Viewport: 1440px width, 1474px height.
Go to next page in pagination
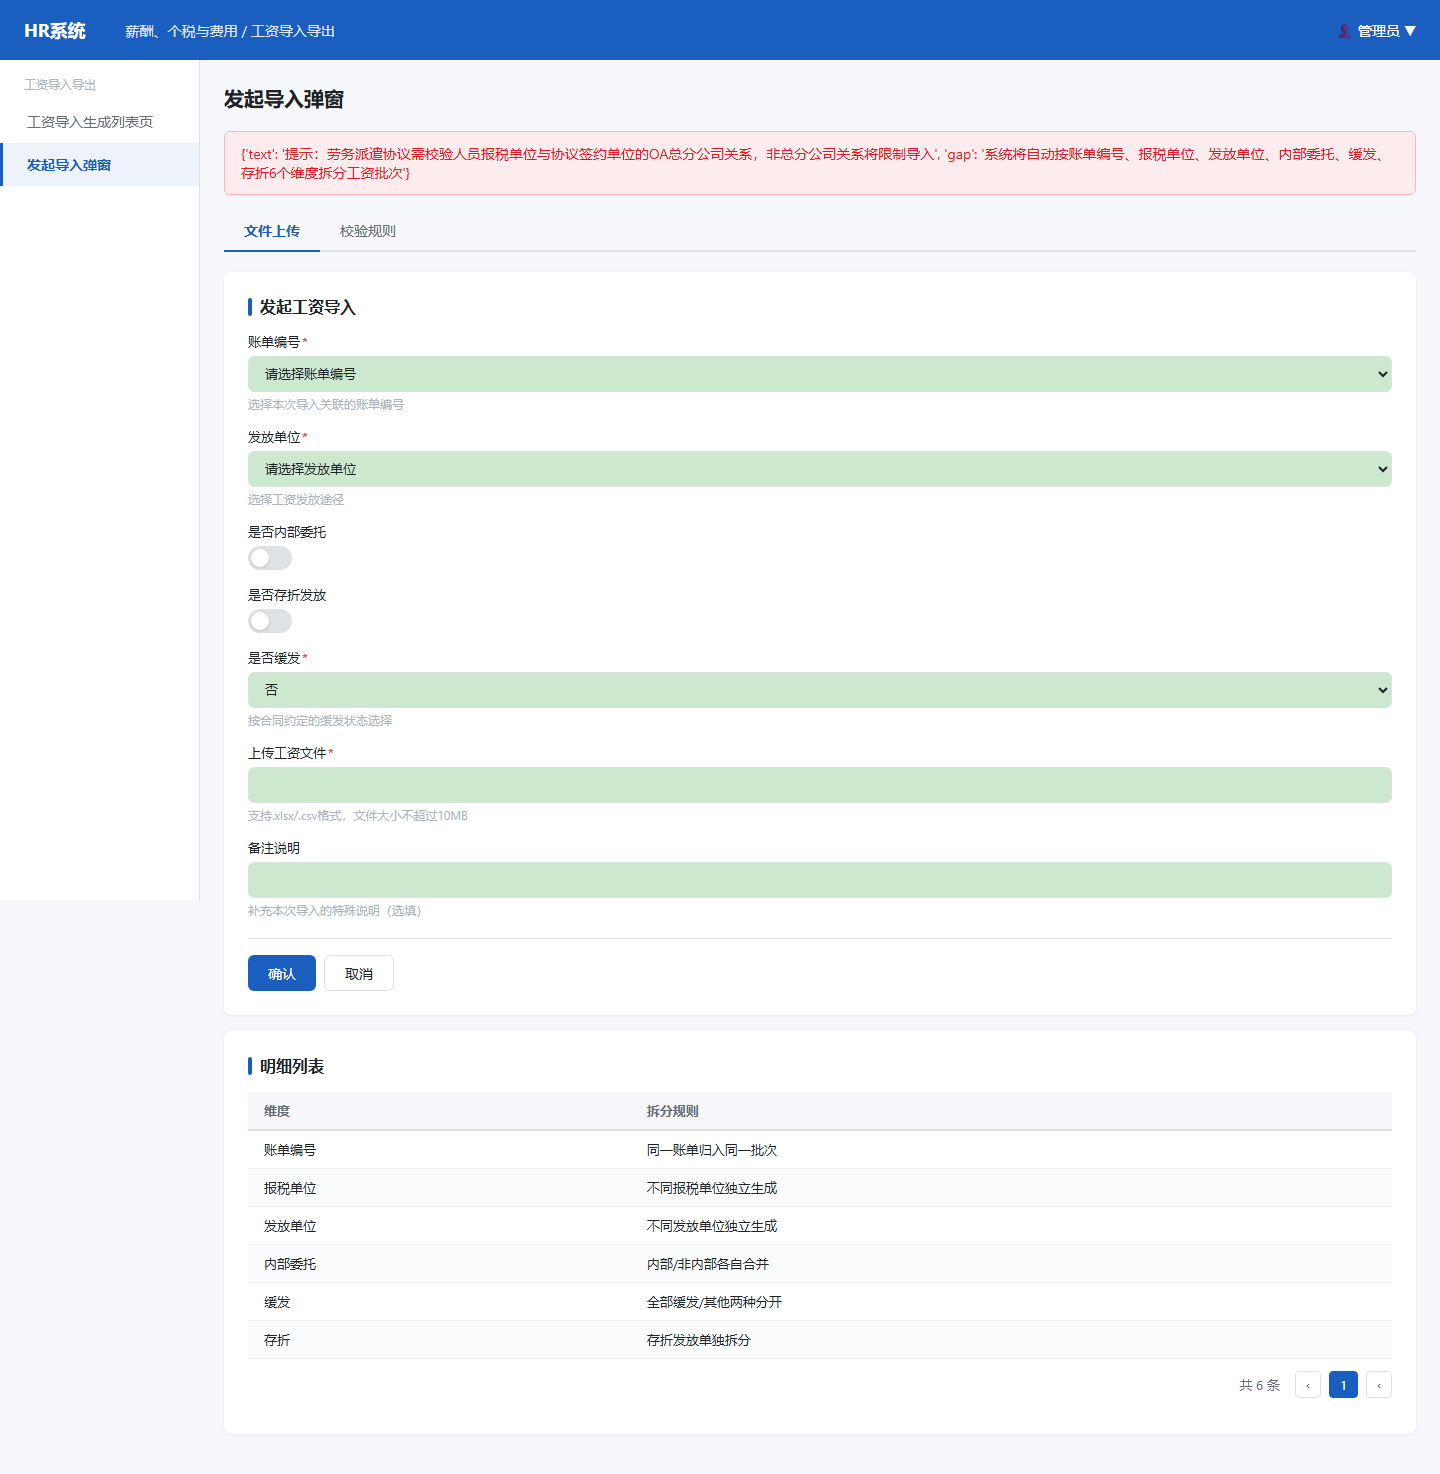click(1379, 1385)
